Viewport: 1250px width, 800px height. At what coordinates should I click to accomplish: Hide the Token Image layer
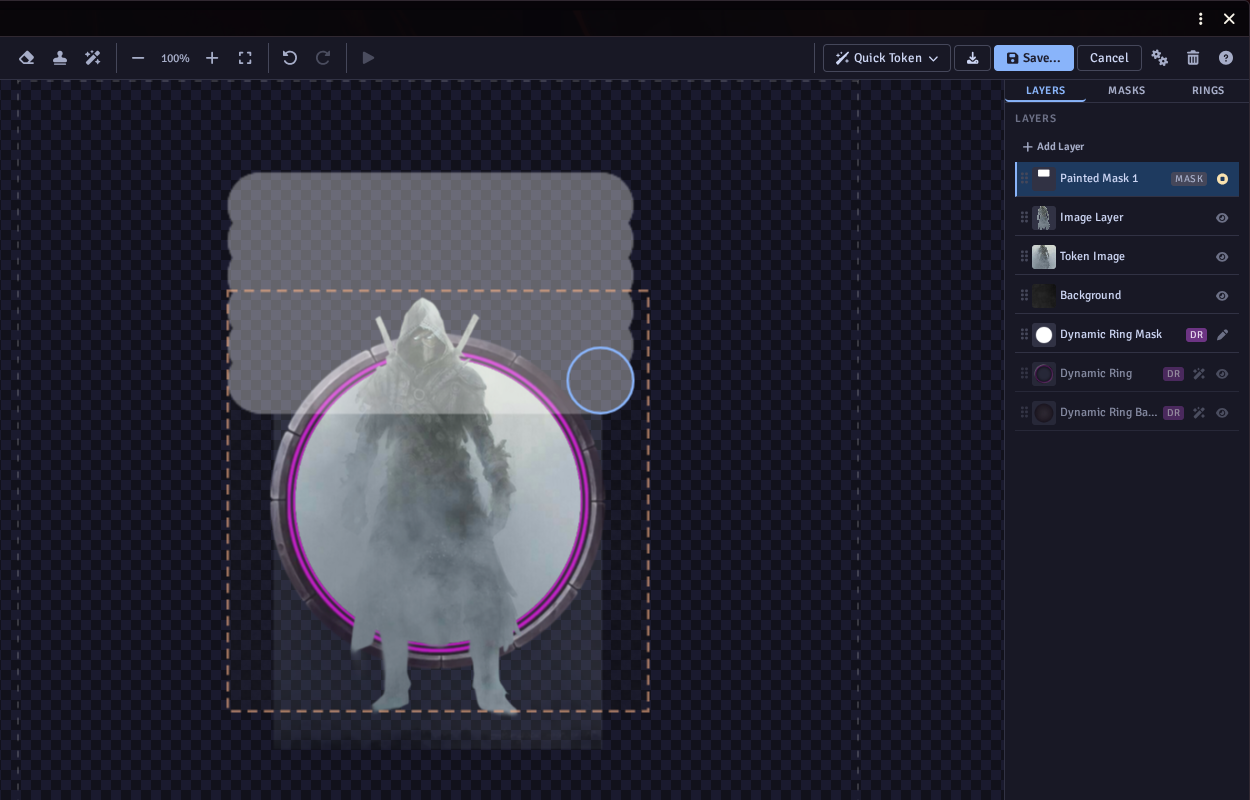pos(1222,257)
